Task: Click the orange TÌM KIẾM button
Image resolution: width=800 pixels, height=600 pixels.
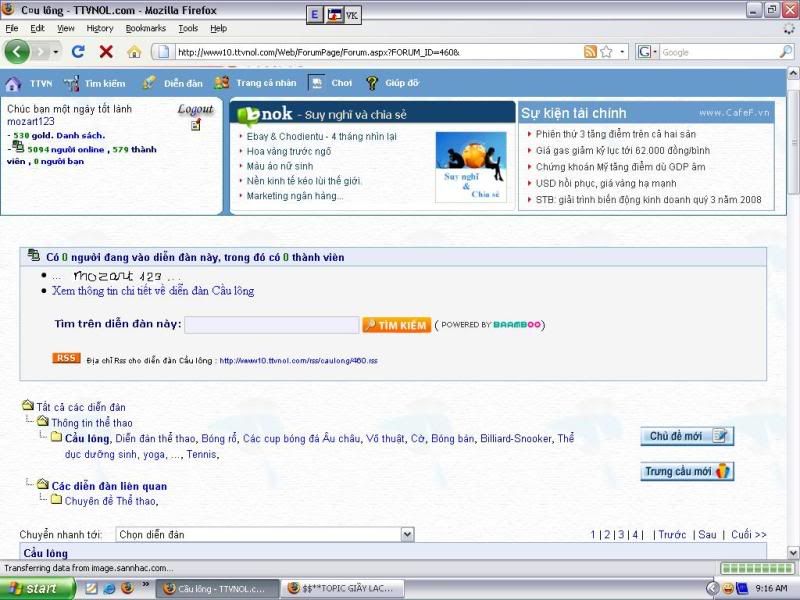Action: [396, 325]
